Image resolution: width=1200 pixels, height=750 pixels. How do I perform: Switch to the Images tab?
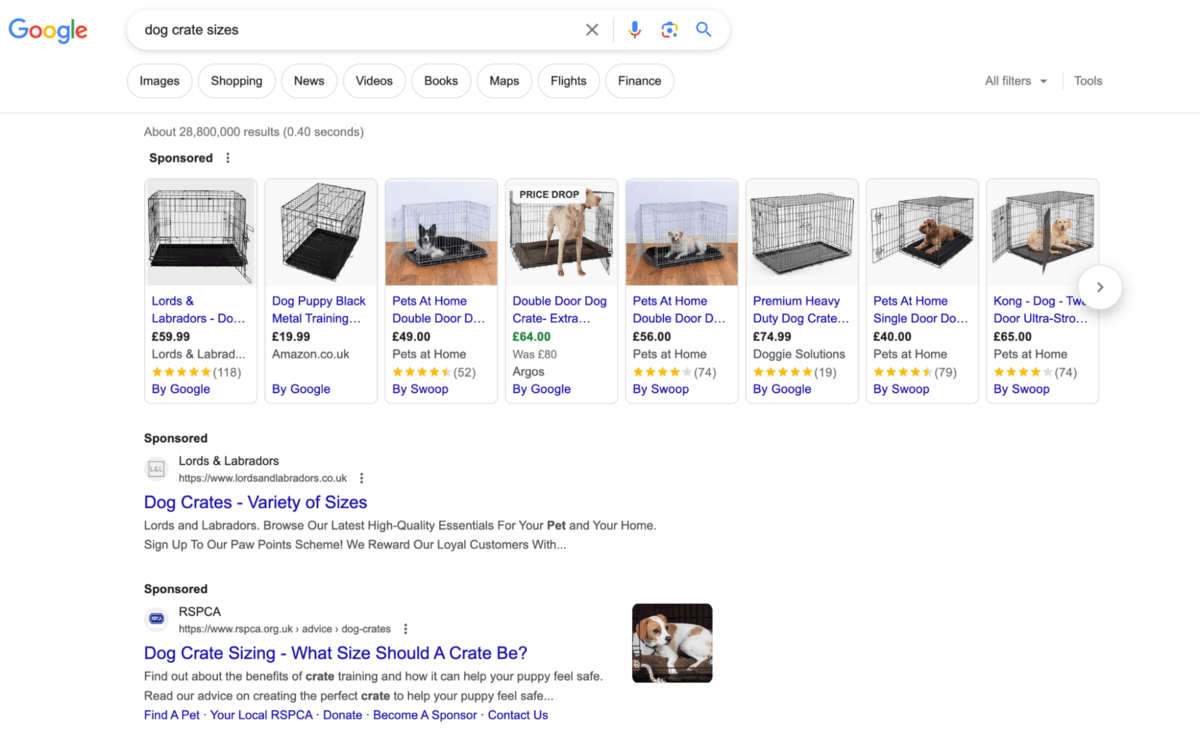click(160, 81)
